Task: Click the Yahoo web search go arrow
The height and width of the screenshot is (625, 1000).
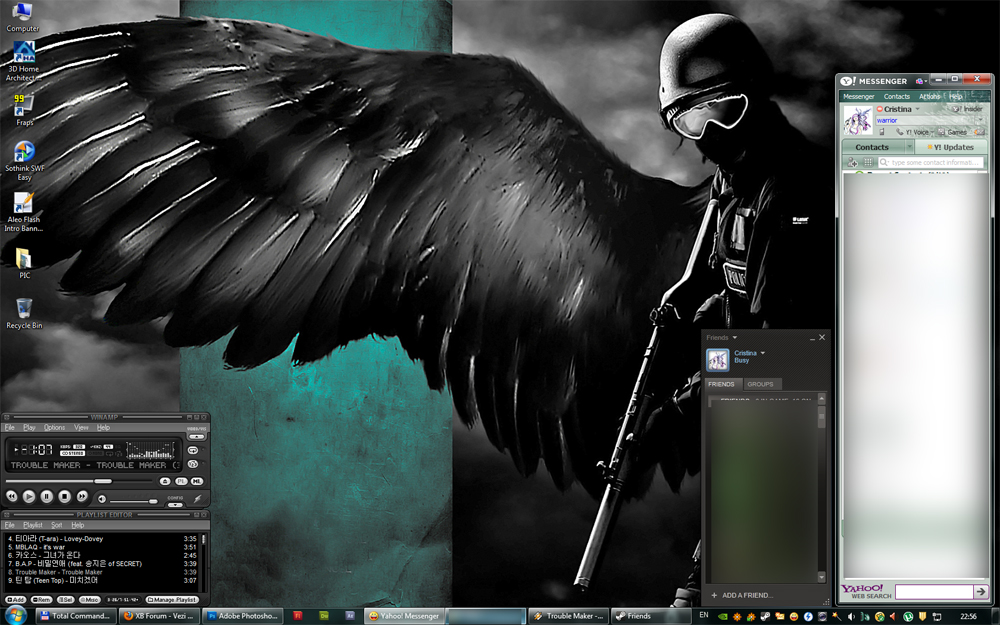Action: tap(981, 592)
